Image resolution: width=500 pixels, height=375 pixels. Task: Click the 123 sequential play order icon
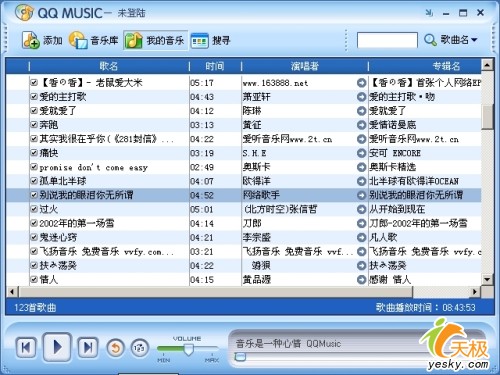tap(139, 348)
